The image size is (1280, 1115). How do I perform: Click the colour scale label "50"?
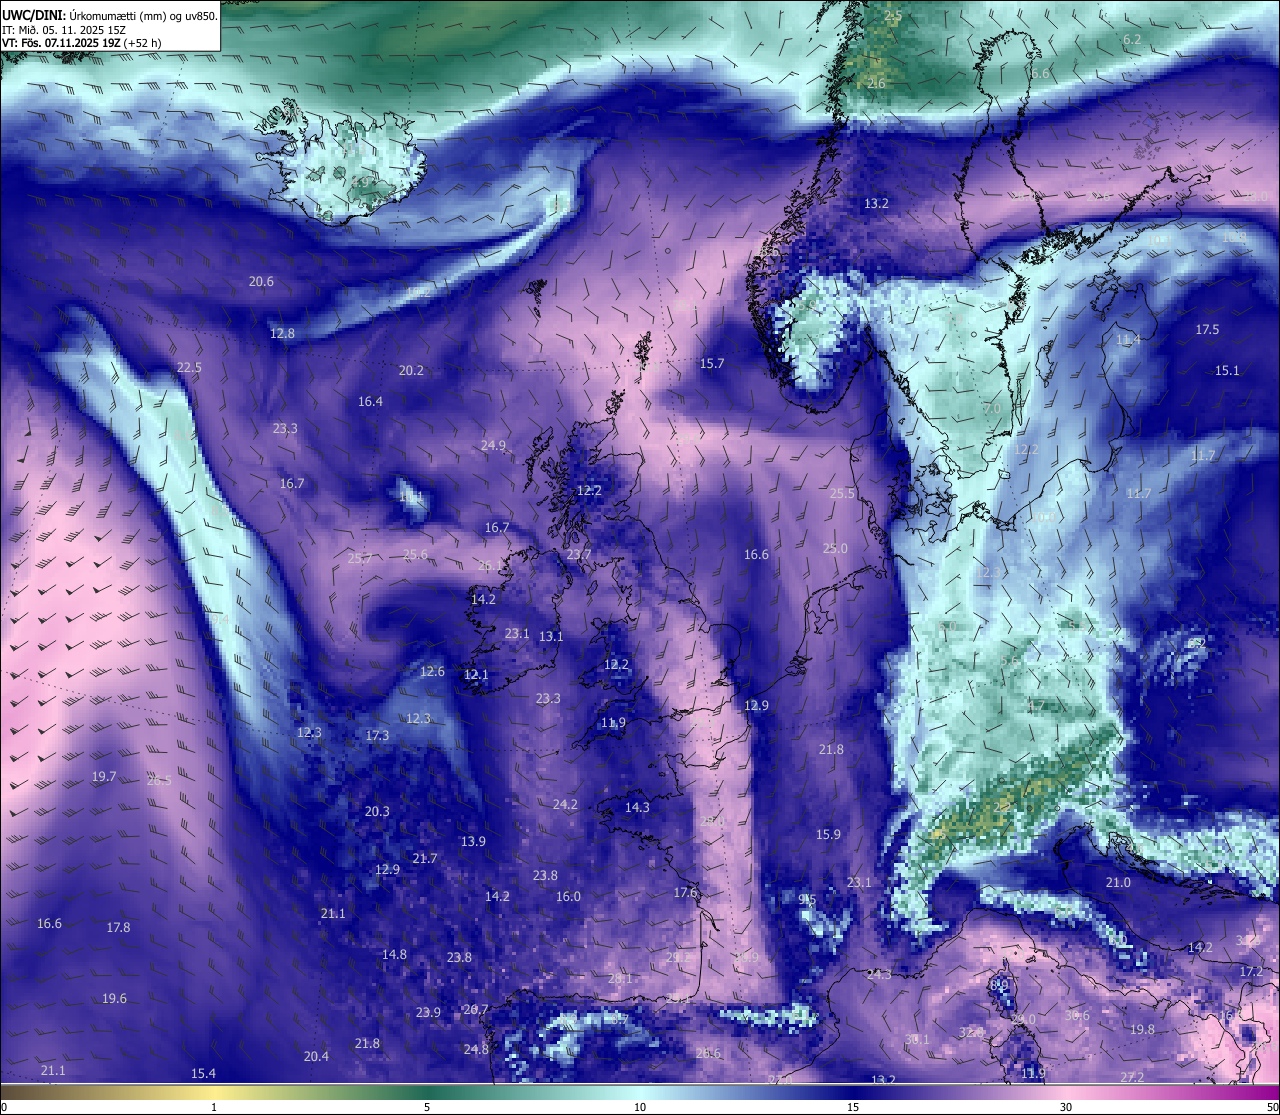(x=1272, y=1107)
